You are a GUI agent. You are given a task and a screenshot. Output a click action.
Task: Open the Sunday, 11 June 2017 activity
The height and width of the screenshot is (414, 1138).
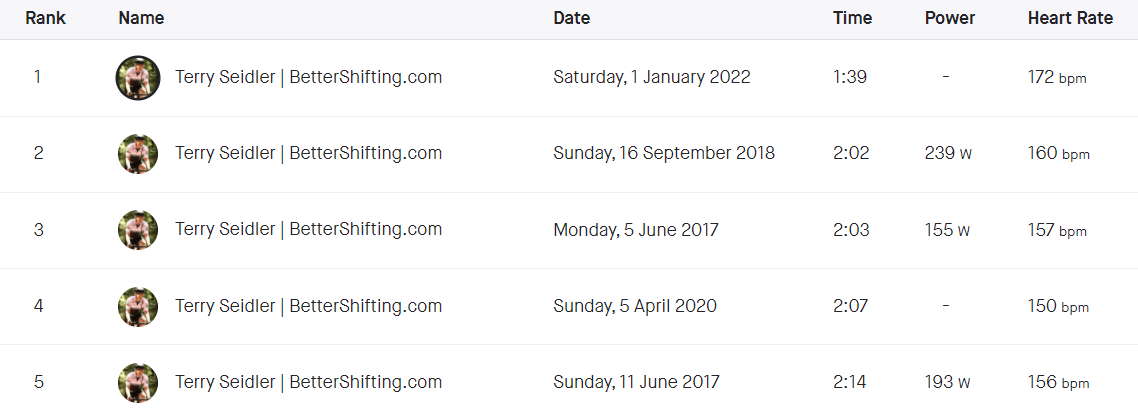click(x=635, y=382)
